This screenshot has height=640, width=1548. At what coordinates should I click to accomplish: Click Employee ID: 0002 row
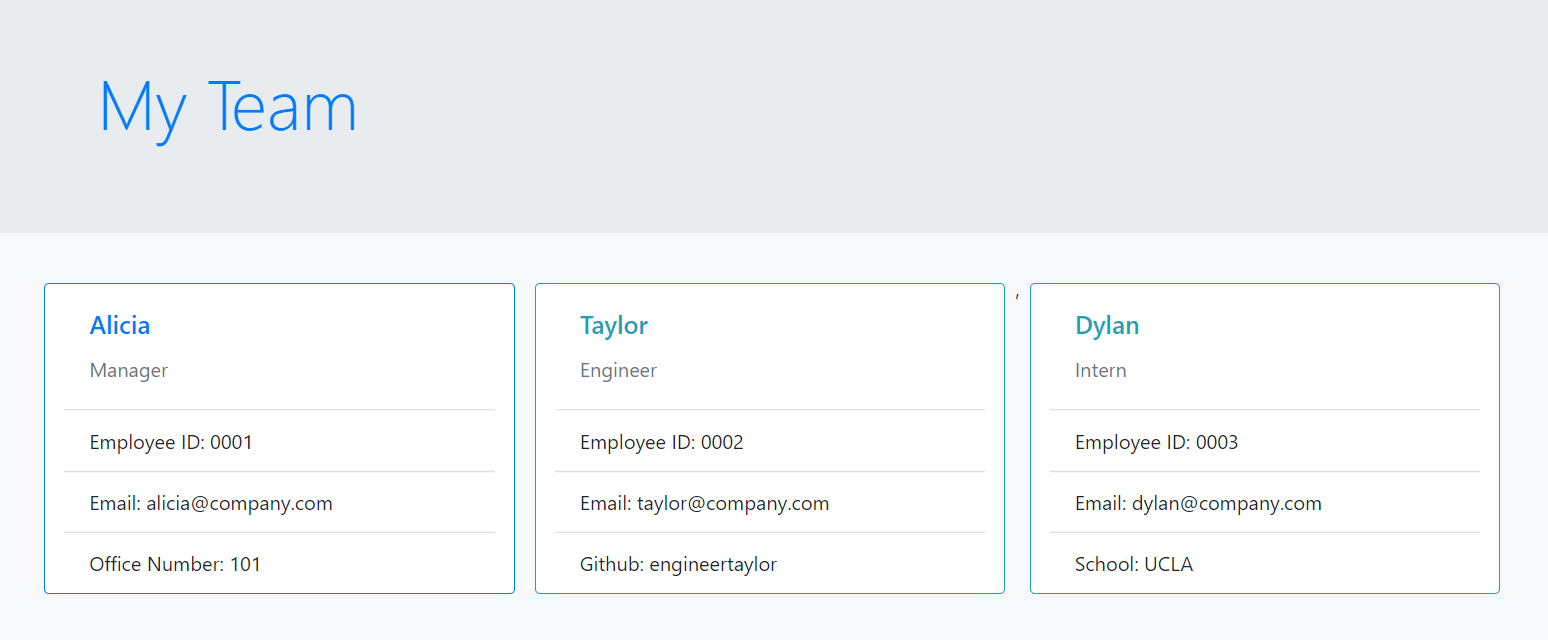[x=770, y=441]
